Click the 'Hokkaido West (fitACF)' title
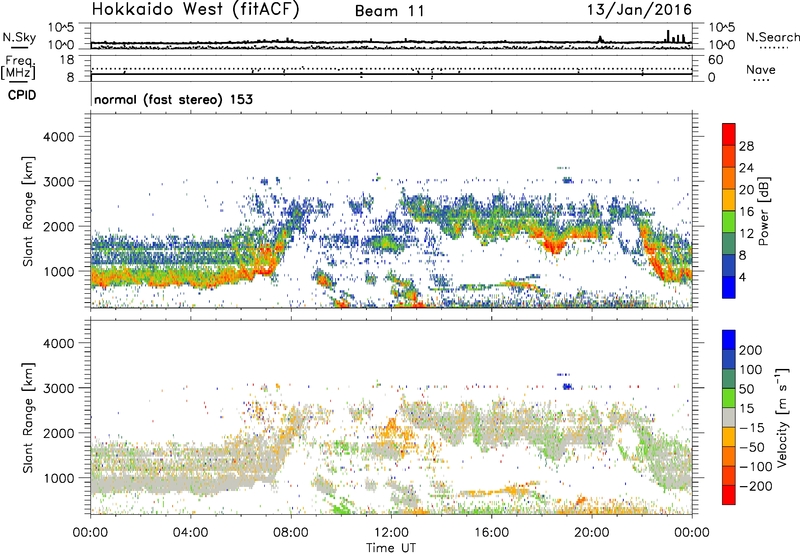The width and height of the screenshot is (800, 554). (195, 10)
